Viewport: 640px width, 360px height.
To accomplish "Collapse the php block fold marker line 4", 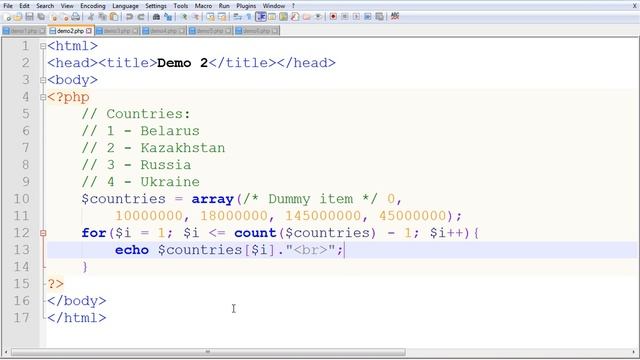I will point(43,97).
